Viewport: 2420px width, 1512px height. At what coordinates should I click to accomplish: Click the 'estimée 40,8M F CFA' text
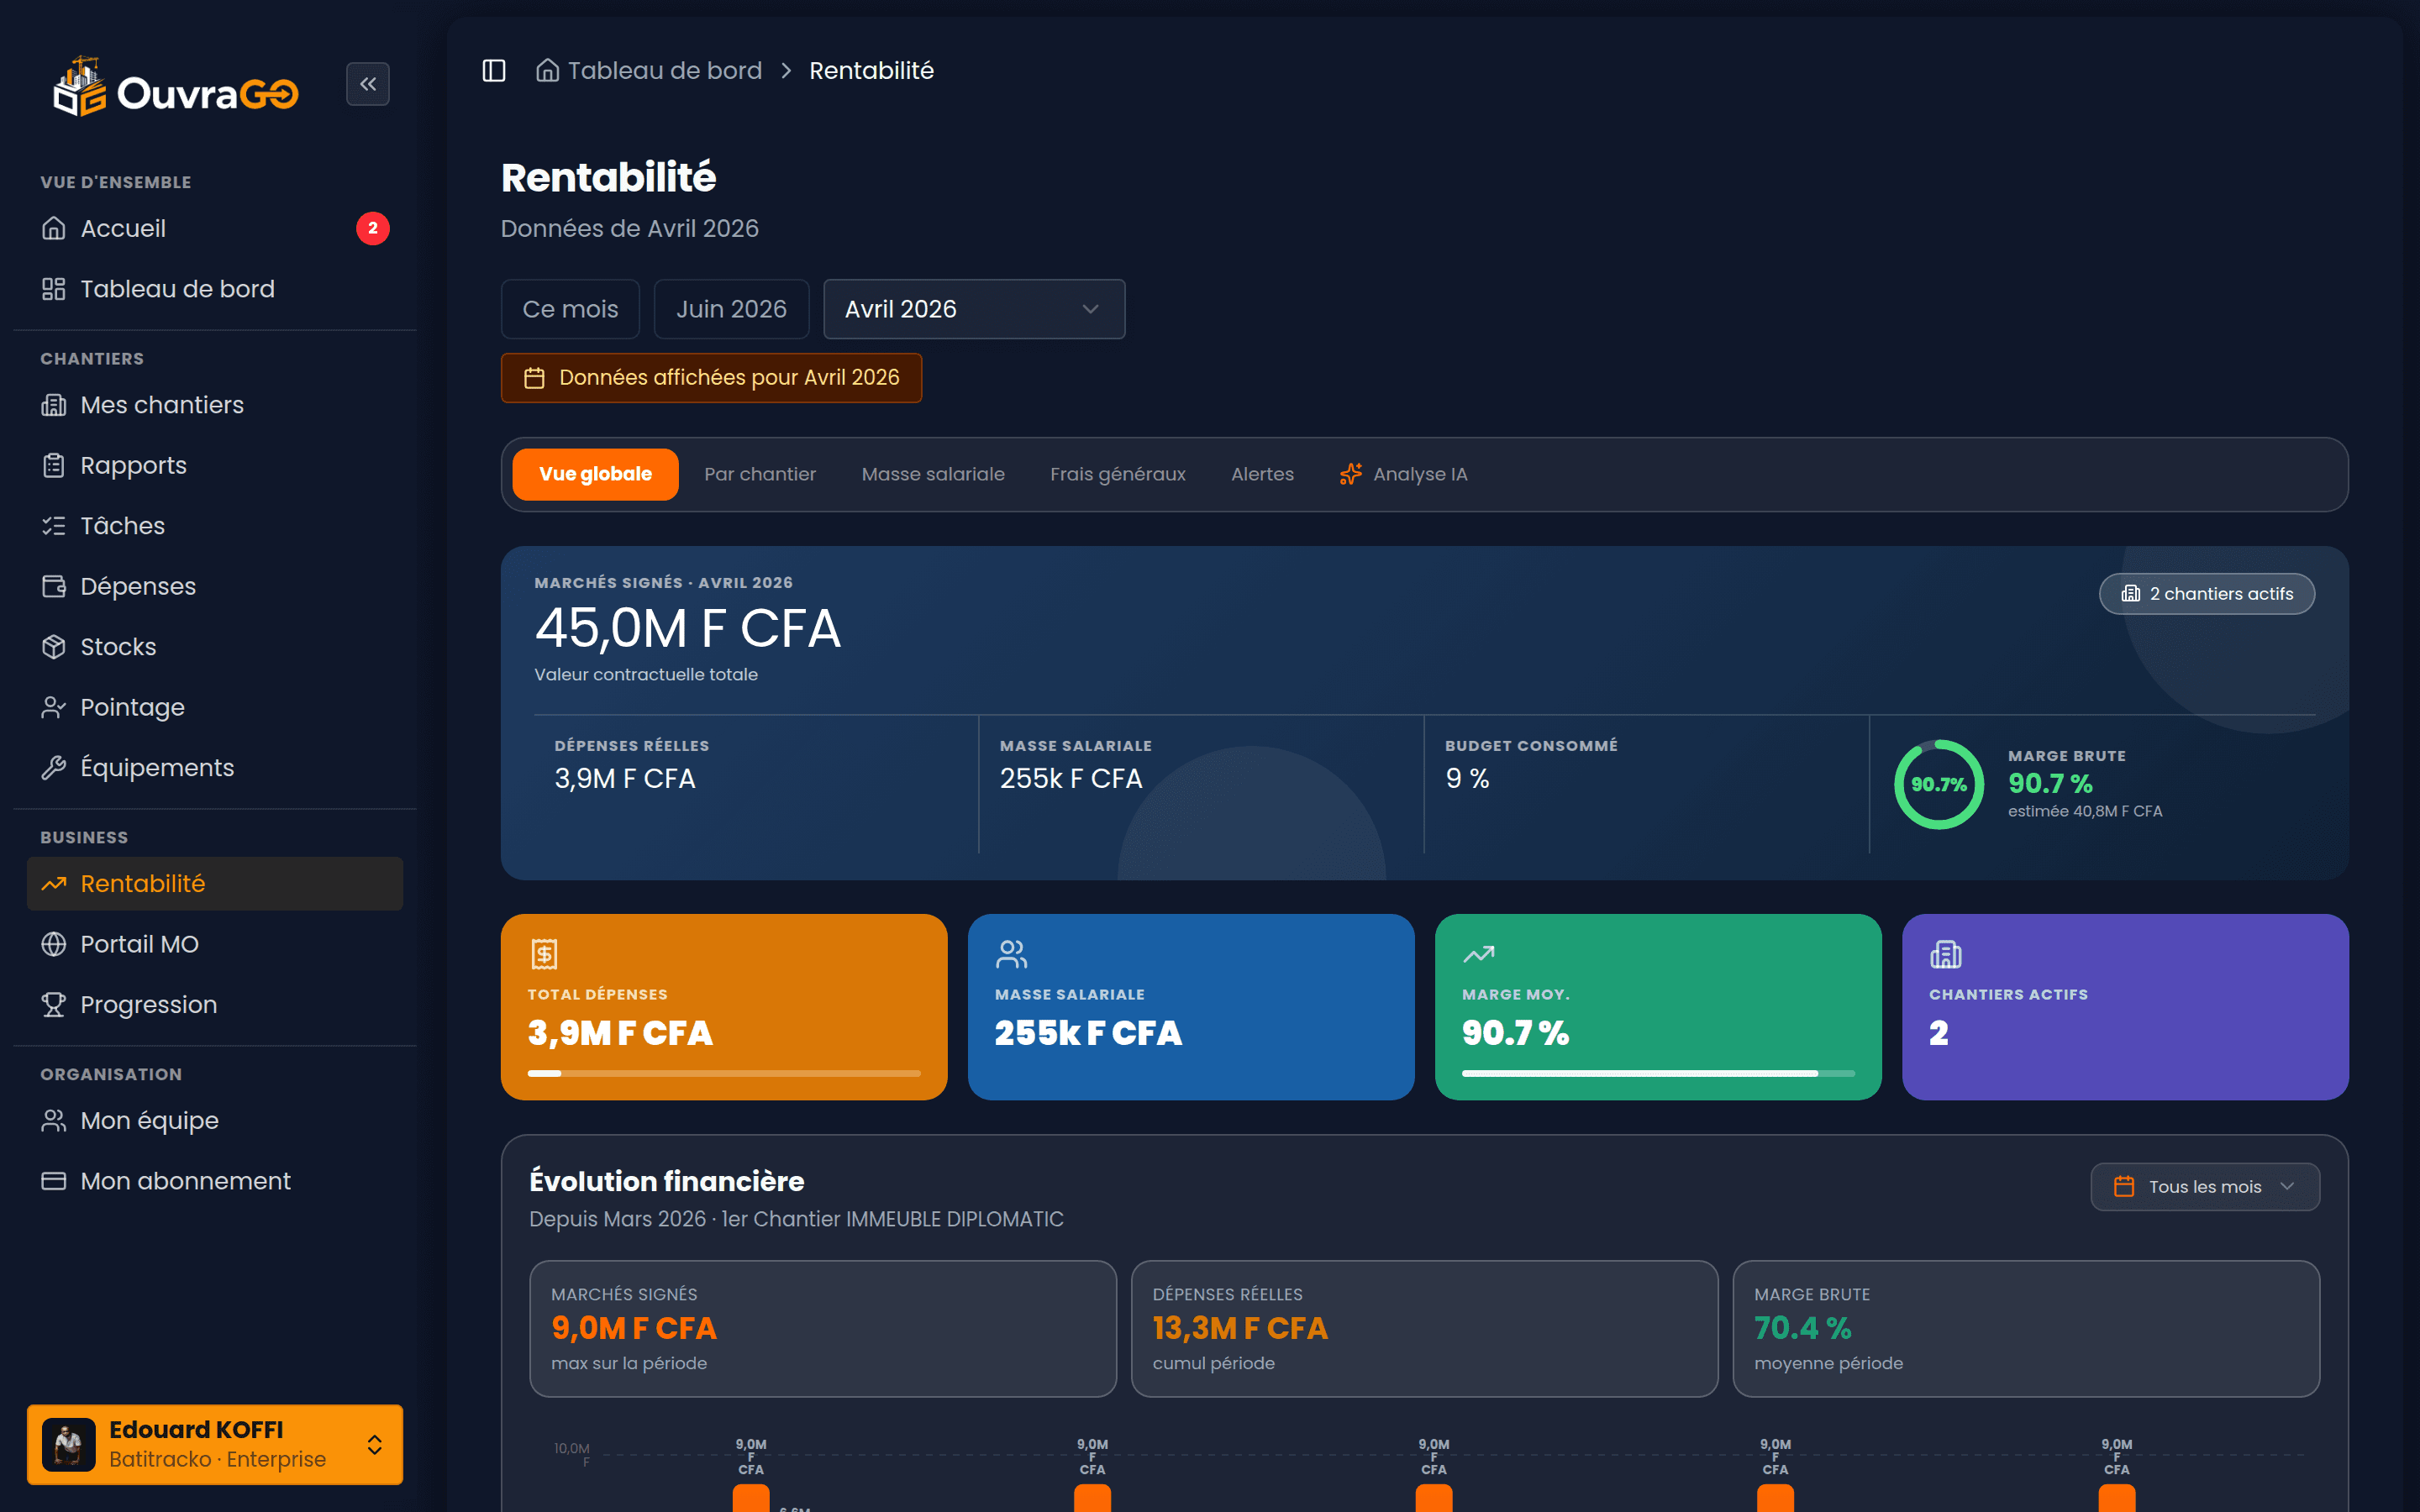click(x=2085, y=811)
